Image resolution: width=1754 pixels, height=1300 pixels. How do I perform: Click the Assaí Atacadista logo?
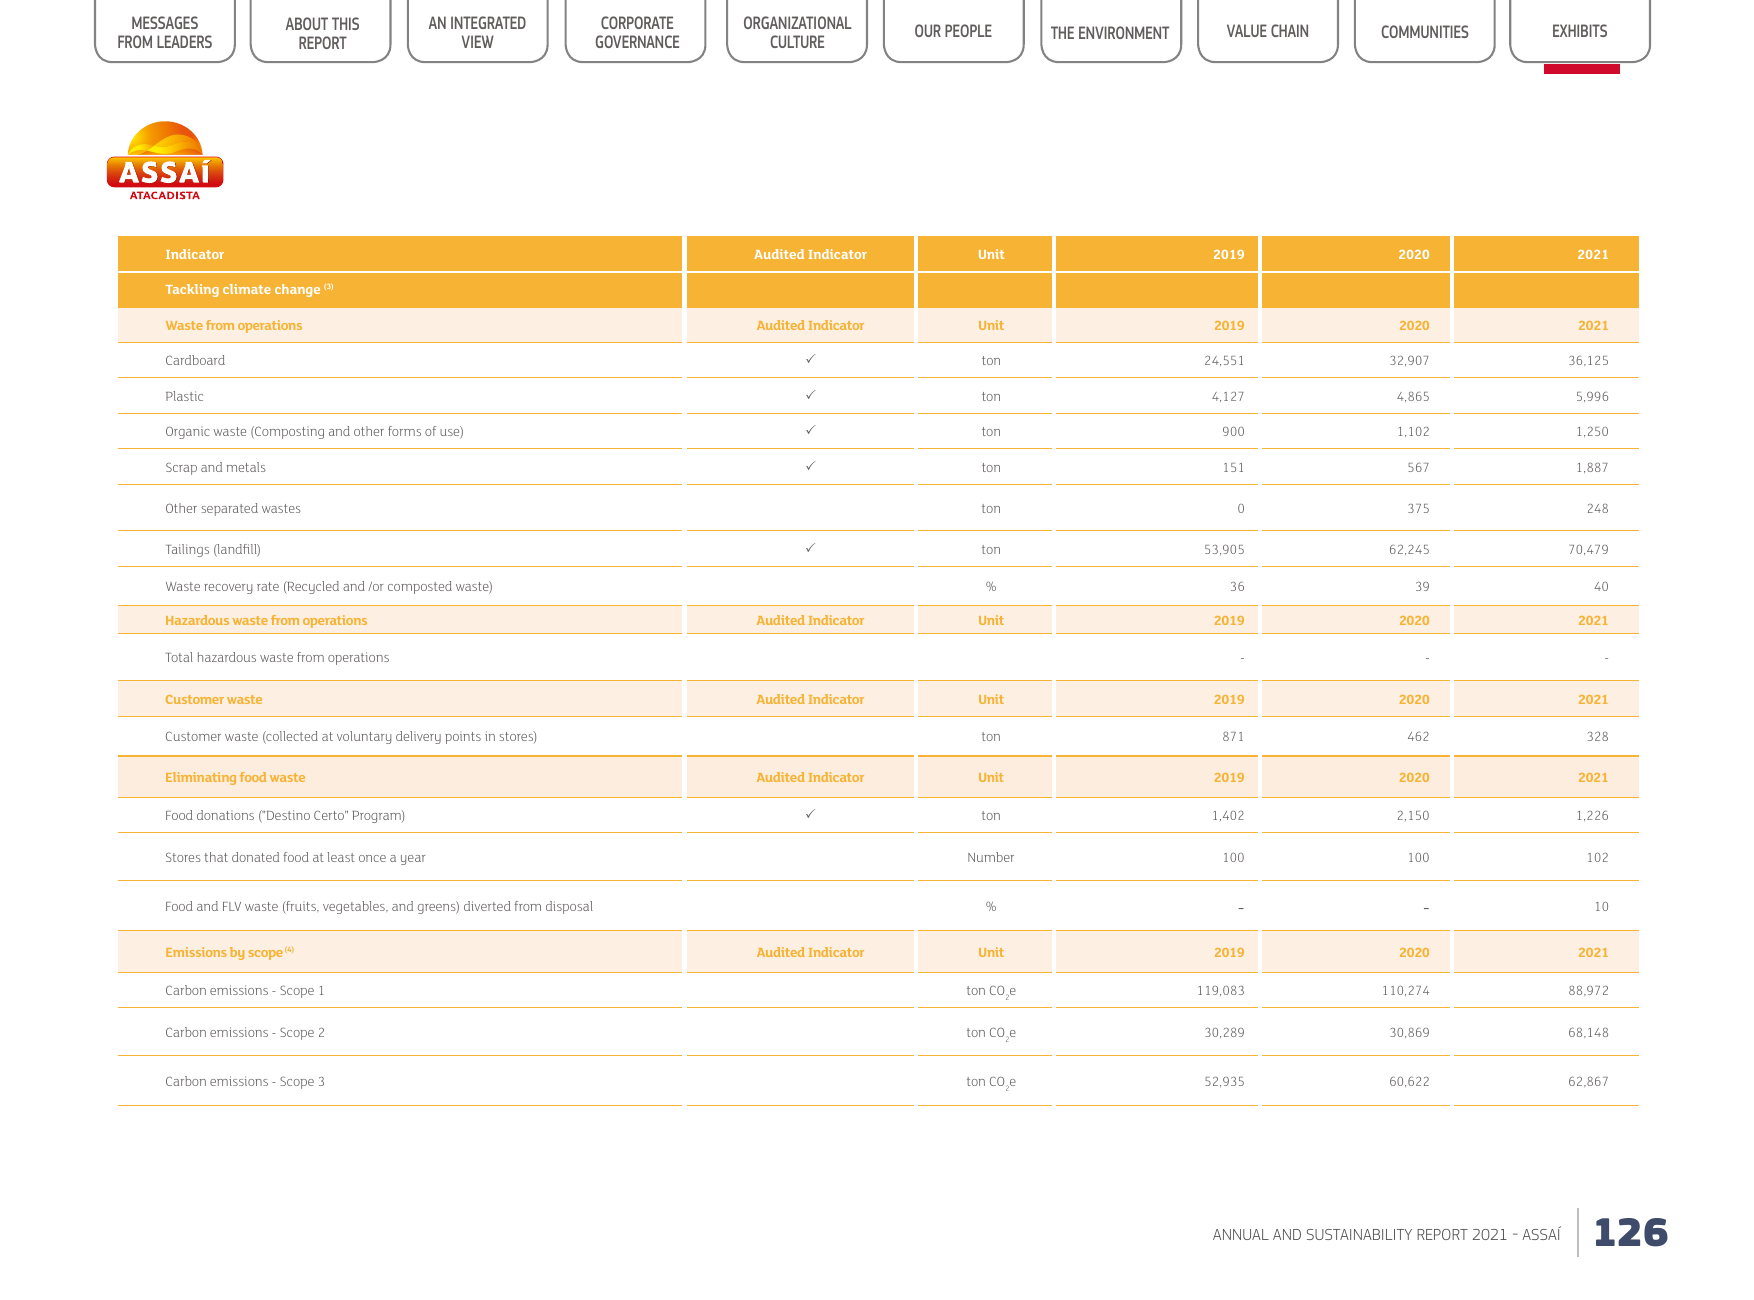[165, 161]
